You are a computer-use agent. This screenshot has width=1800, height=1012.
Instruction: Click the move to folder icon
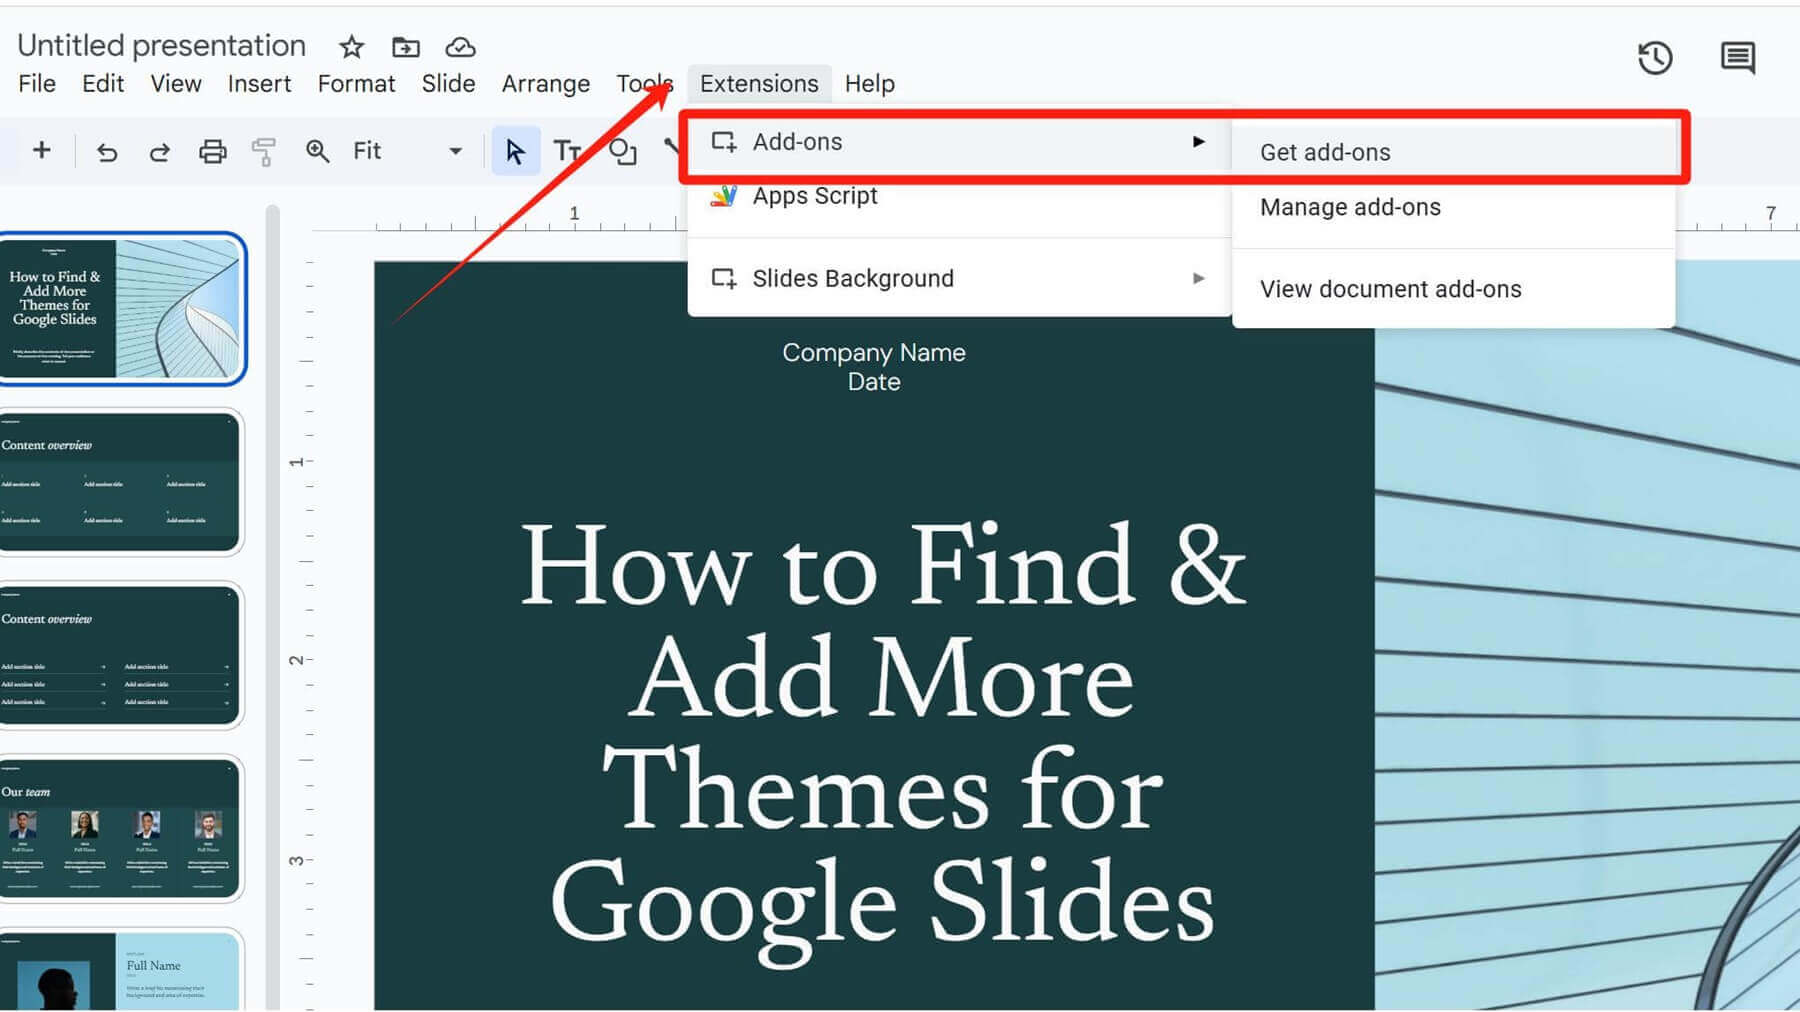click(406, 47)
